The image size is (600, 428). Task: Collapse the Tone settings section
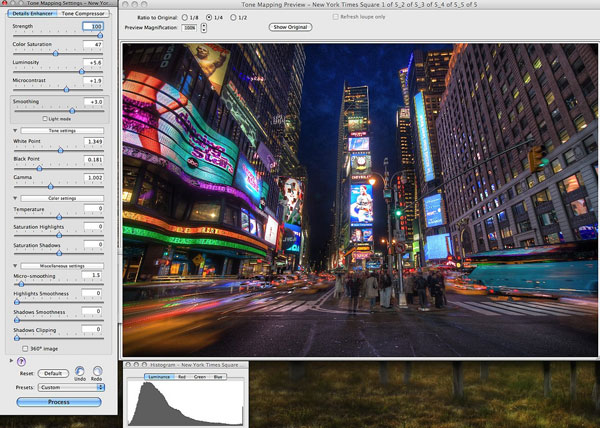14,130
